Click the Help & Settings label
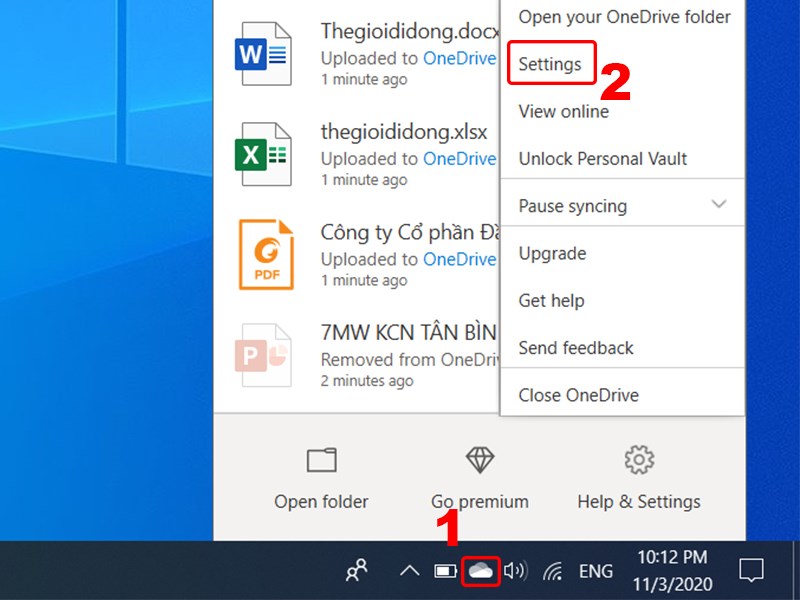Image resolution: width=800 pixels, height=600 pixels. (639, 502)
